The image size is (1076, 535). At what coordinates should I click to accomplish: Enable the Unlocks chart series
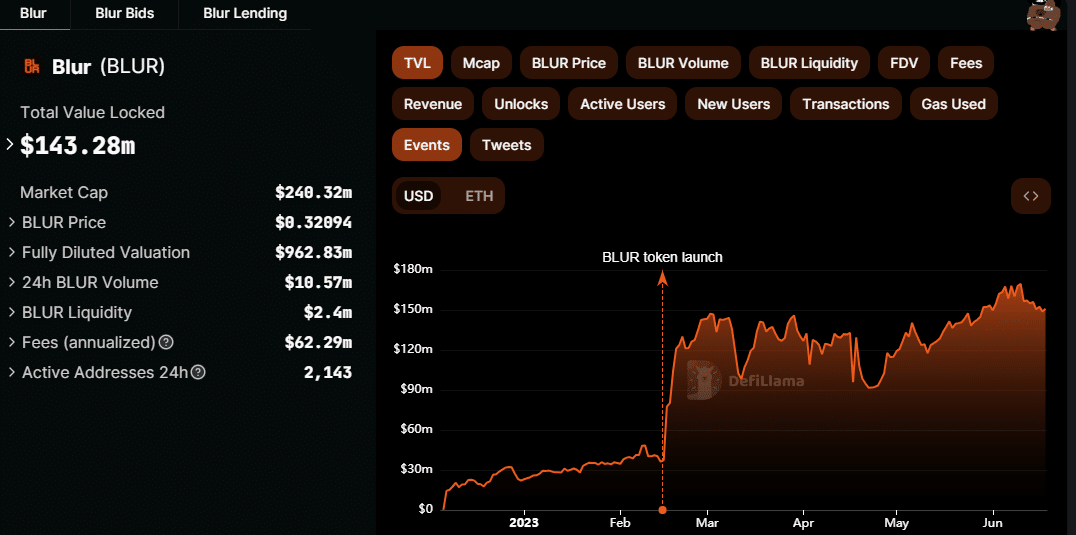[x=521, y=104]
